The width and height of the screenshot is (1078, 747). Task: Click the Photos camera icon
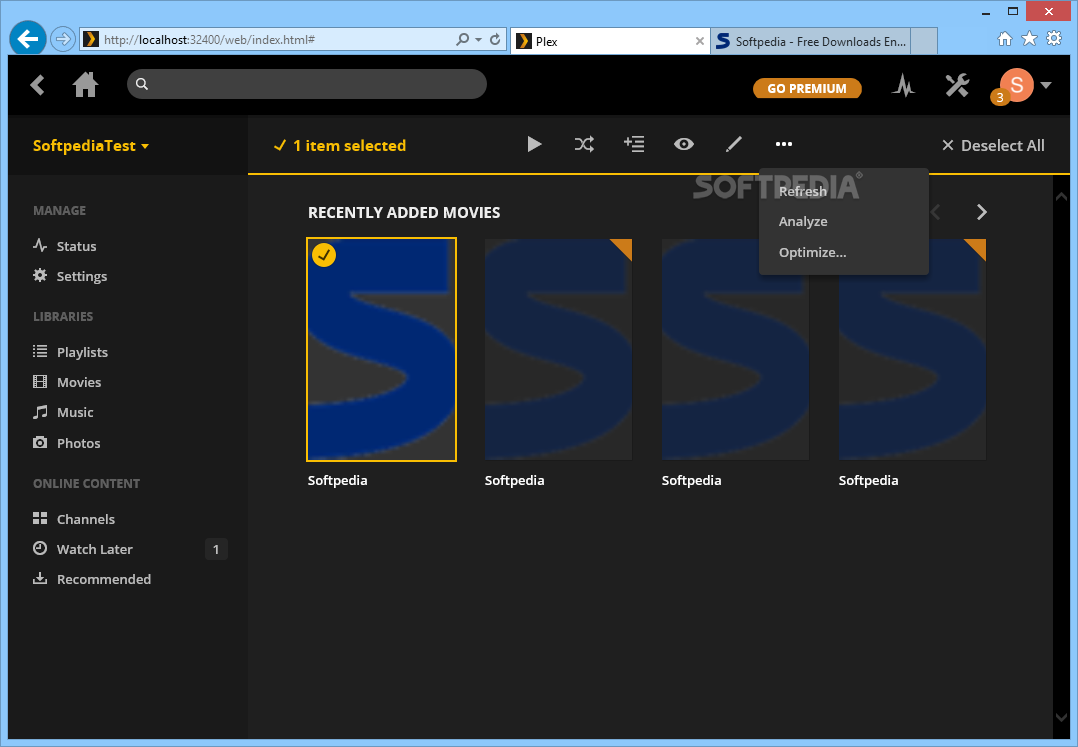click(40, 442)
